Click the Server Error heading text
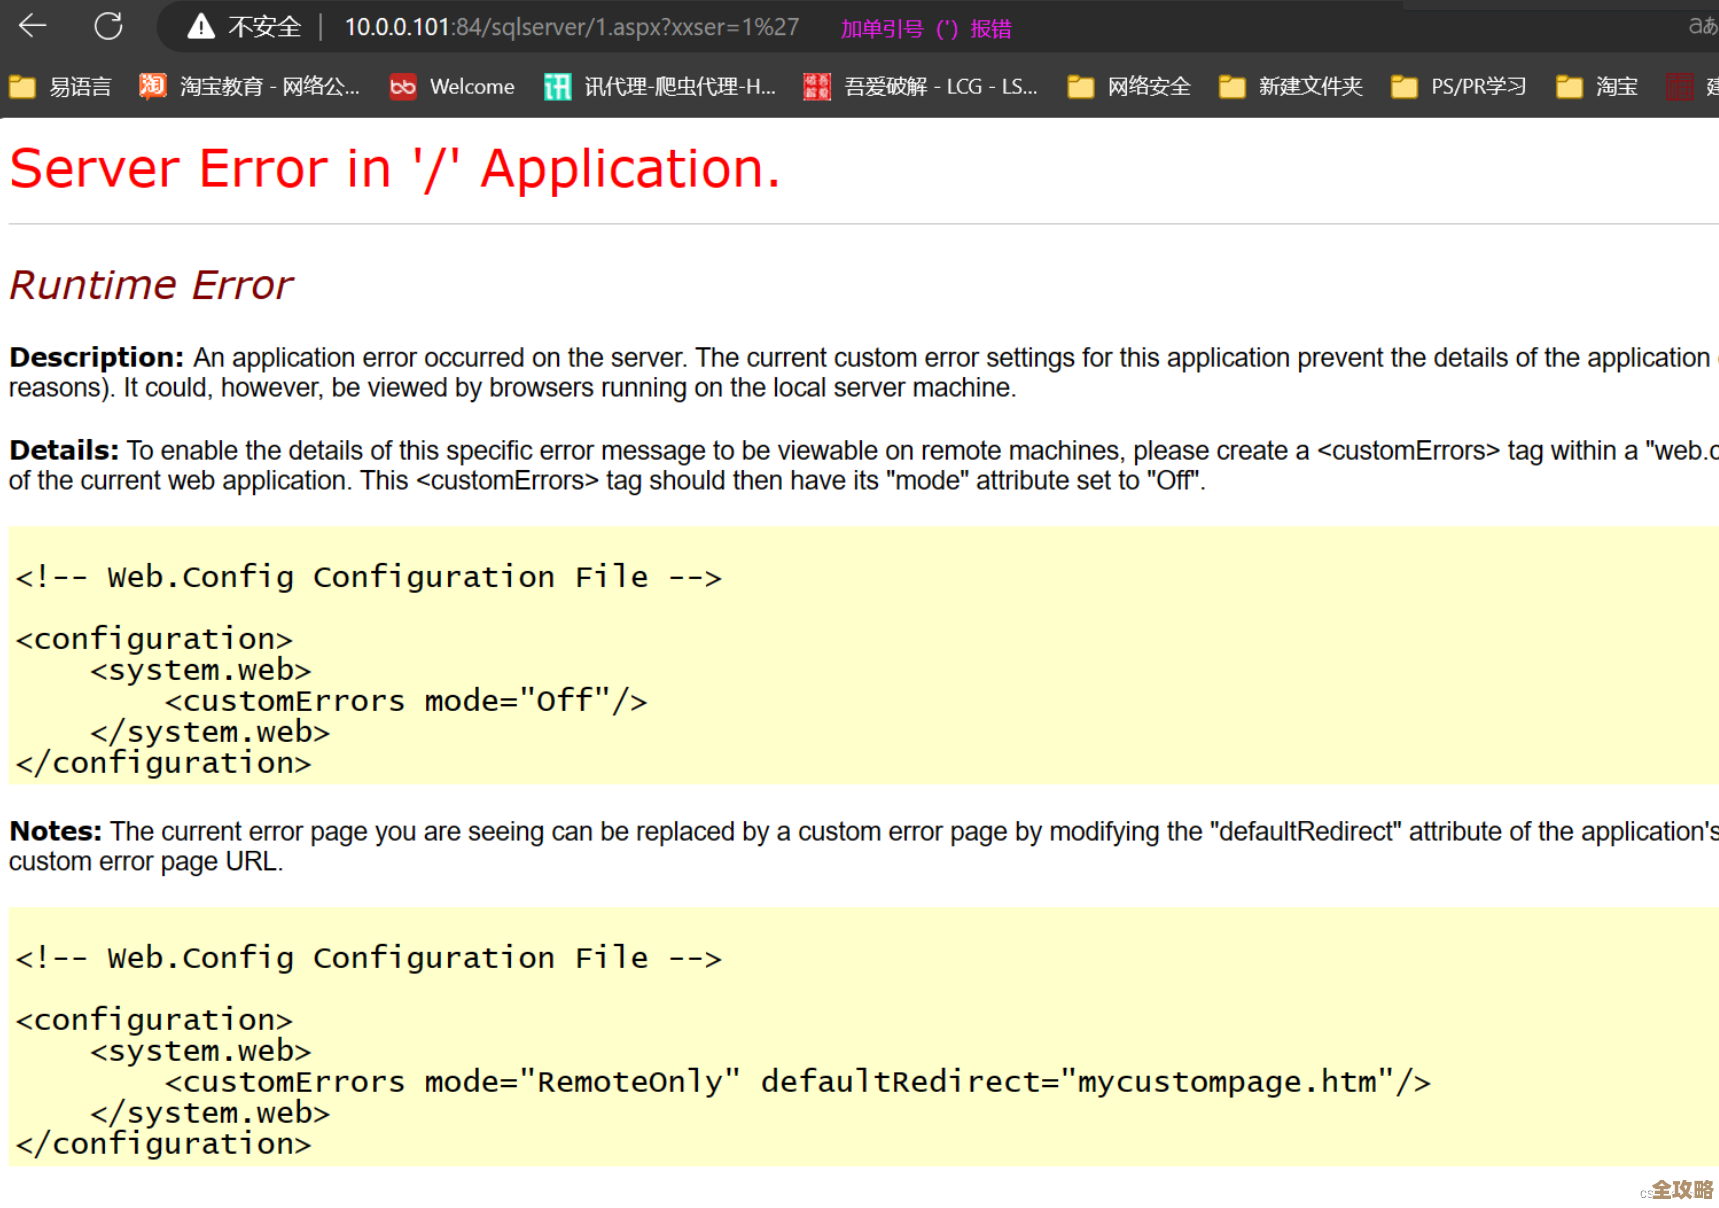 click(x=394, y=168)
